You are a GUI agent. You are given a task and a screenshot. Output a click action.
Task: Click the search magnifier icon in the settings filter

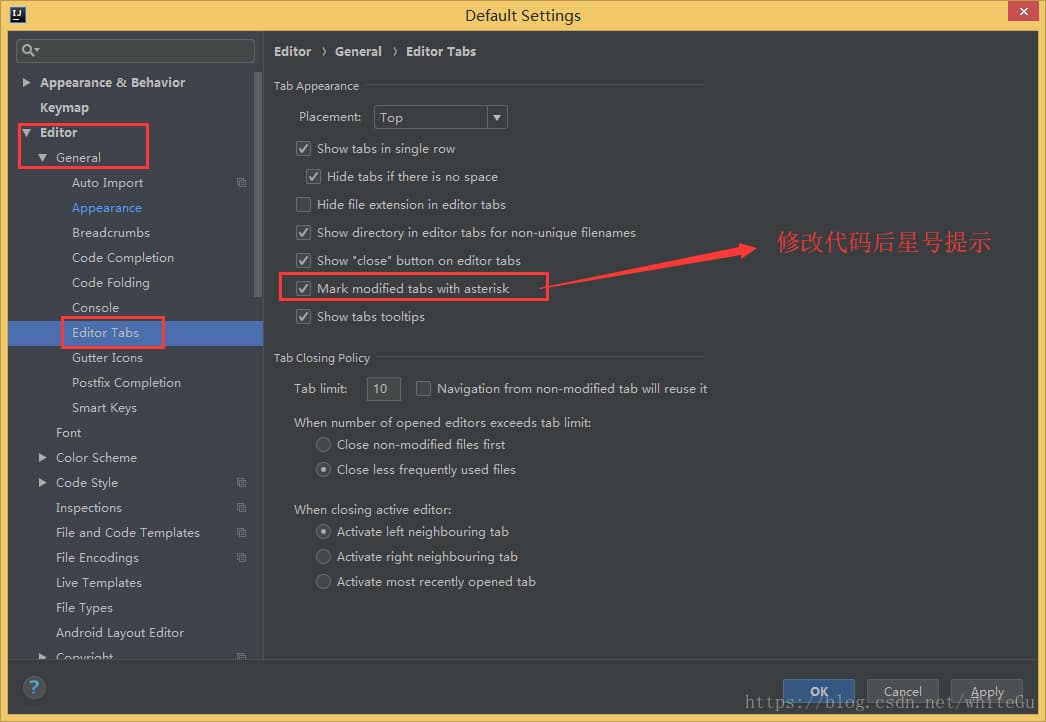(x=29, y=50)
